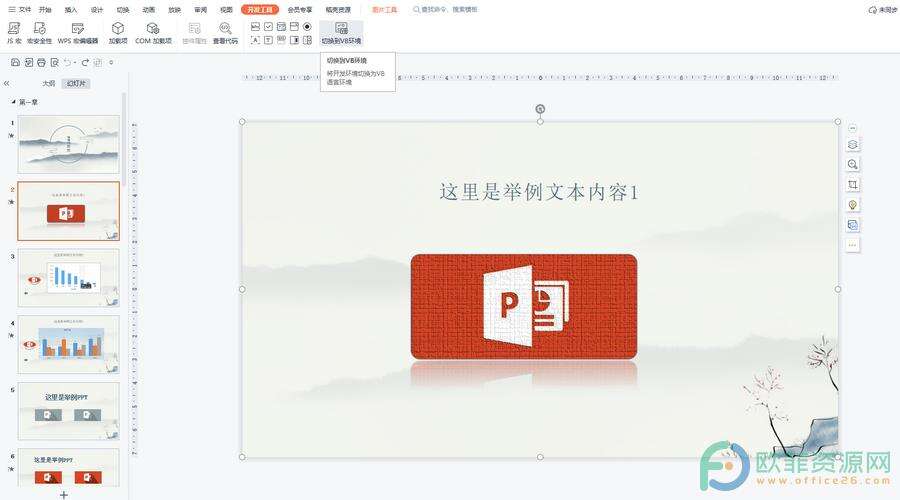900x500 pixels.
Task: Open 宏安全性 macro security settings
Action: pyautogui.click(x=39, y=33)
